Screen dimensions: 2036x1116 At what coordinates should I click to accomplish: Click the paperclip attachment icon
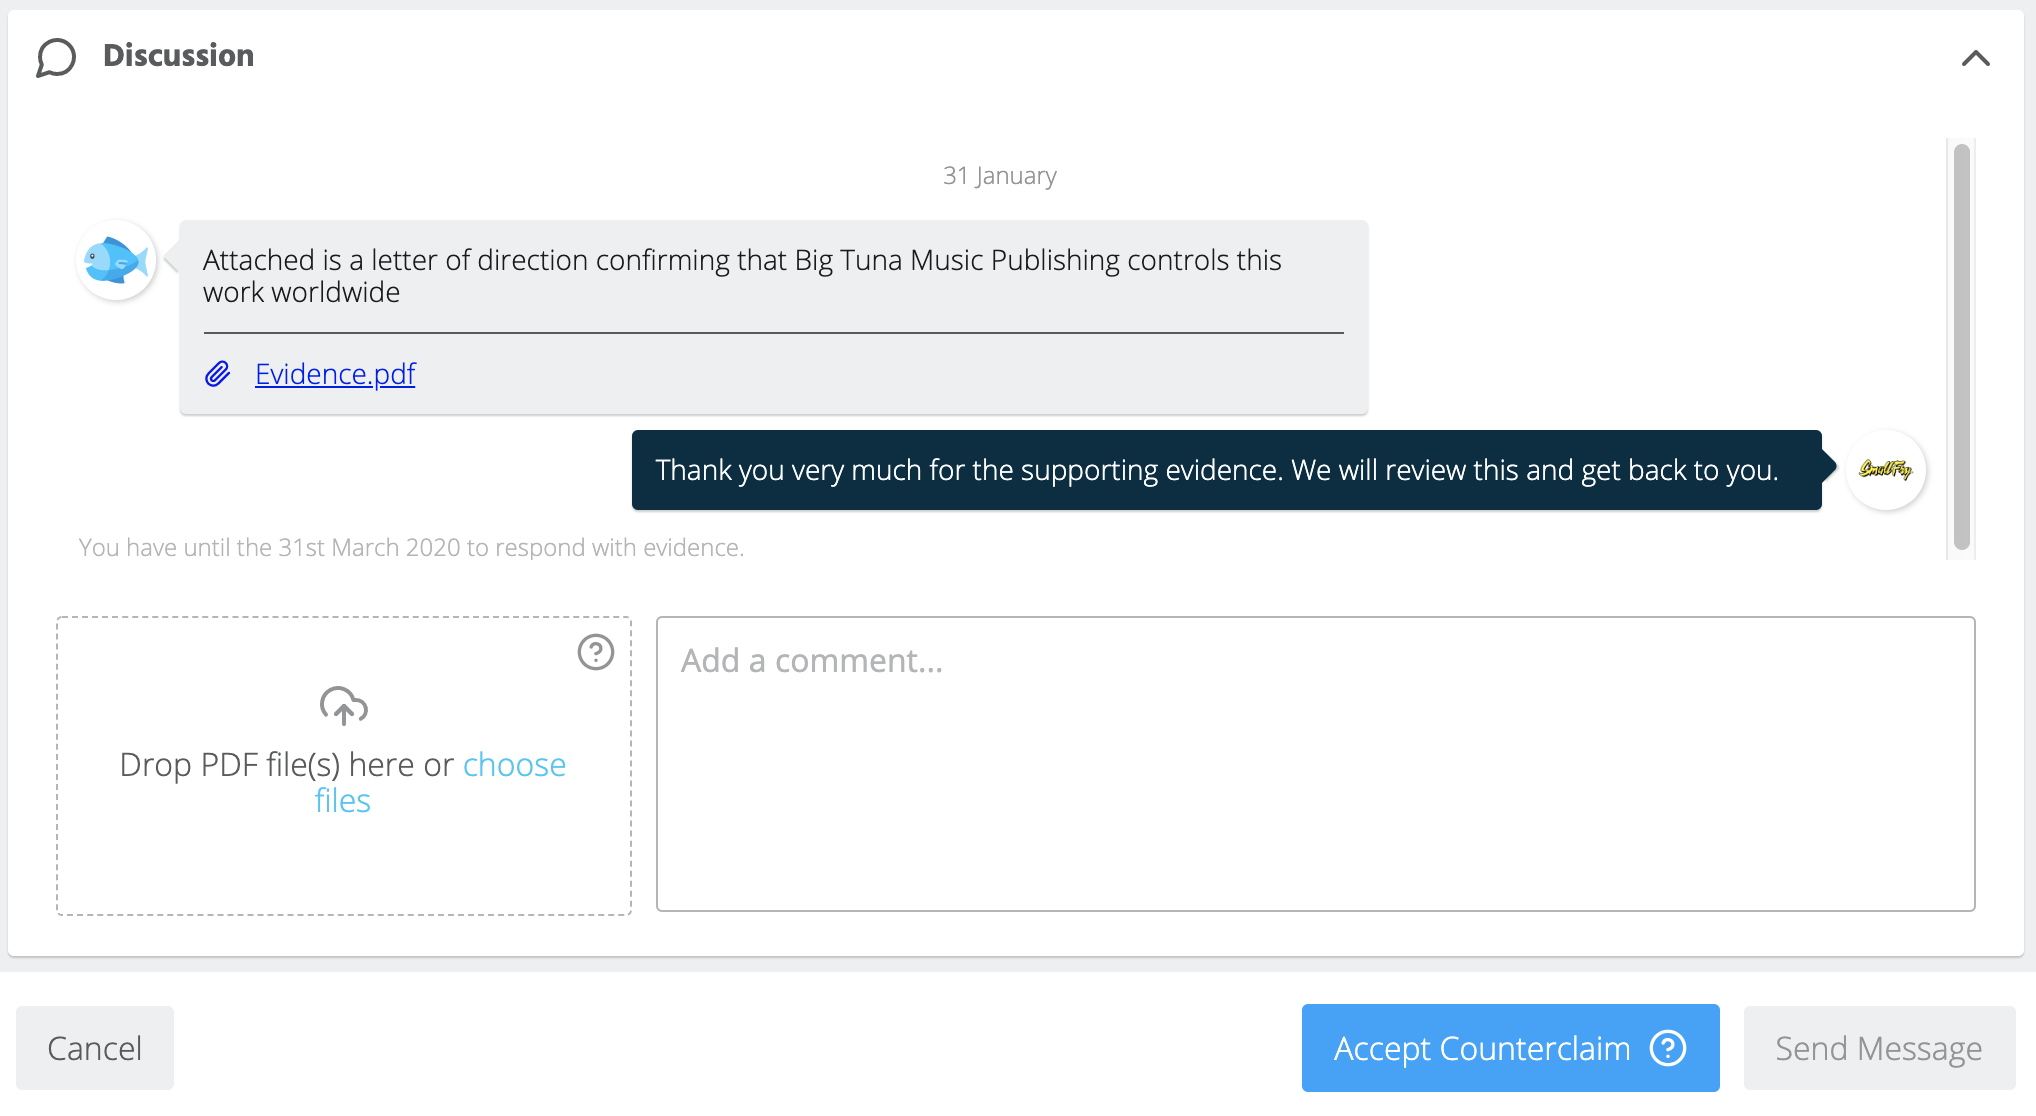[x=218, y=374]
